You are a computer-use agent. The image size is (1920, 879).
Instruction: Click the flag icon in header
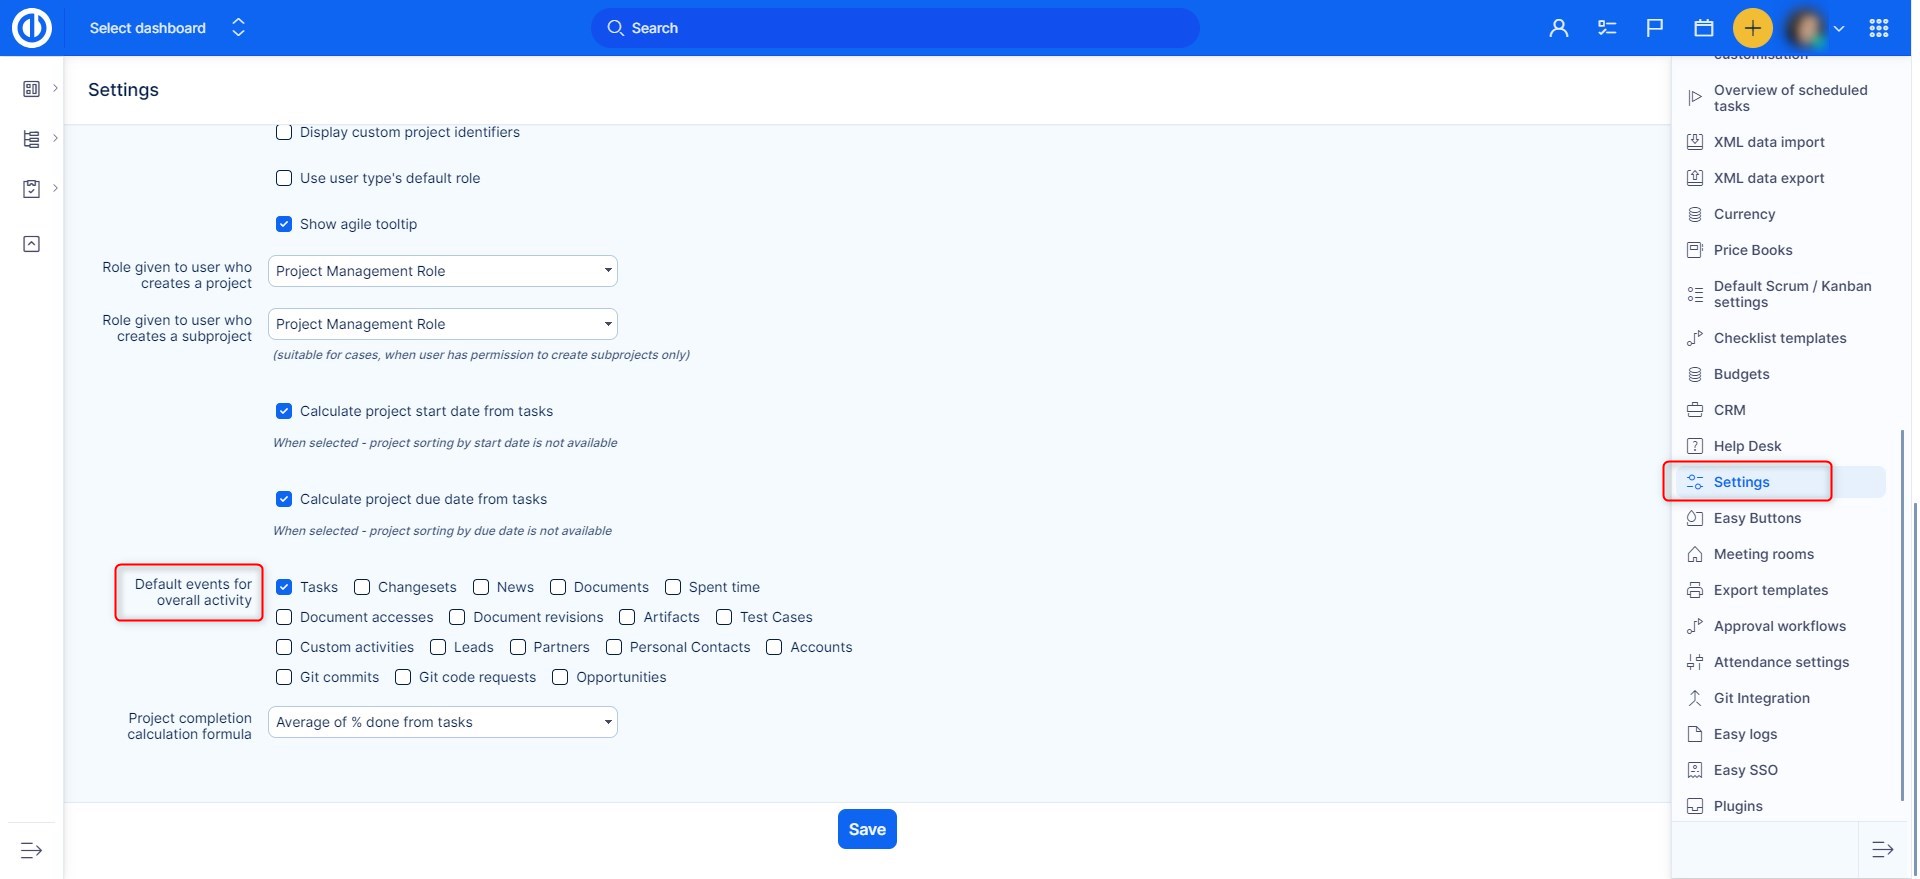tap(1655, 28)
